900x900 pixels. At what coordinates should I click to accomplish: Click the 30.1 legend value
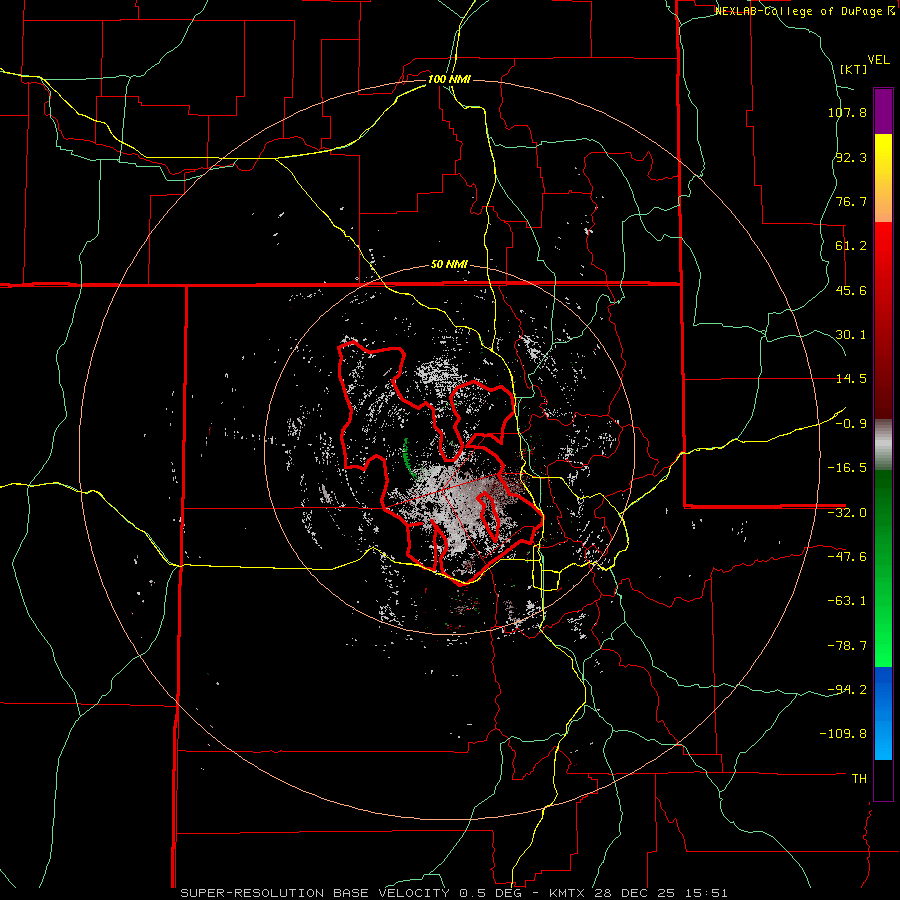pyautogui.click(x=851, y=335)
